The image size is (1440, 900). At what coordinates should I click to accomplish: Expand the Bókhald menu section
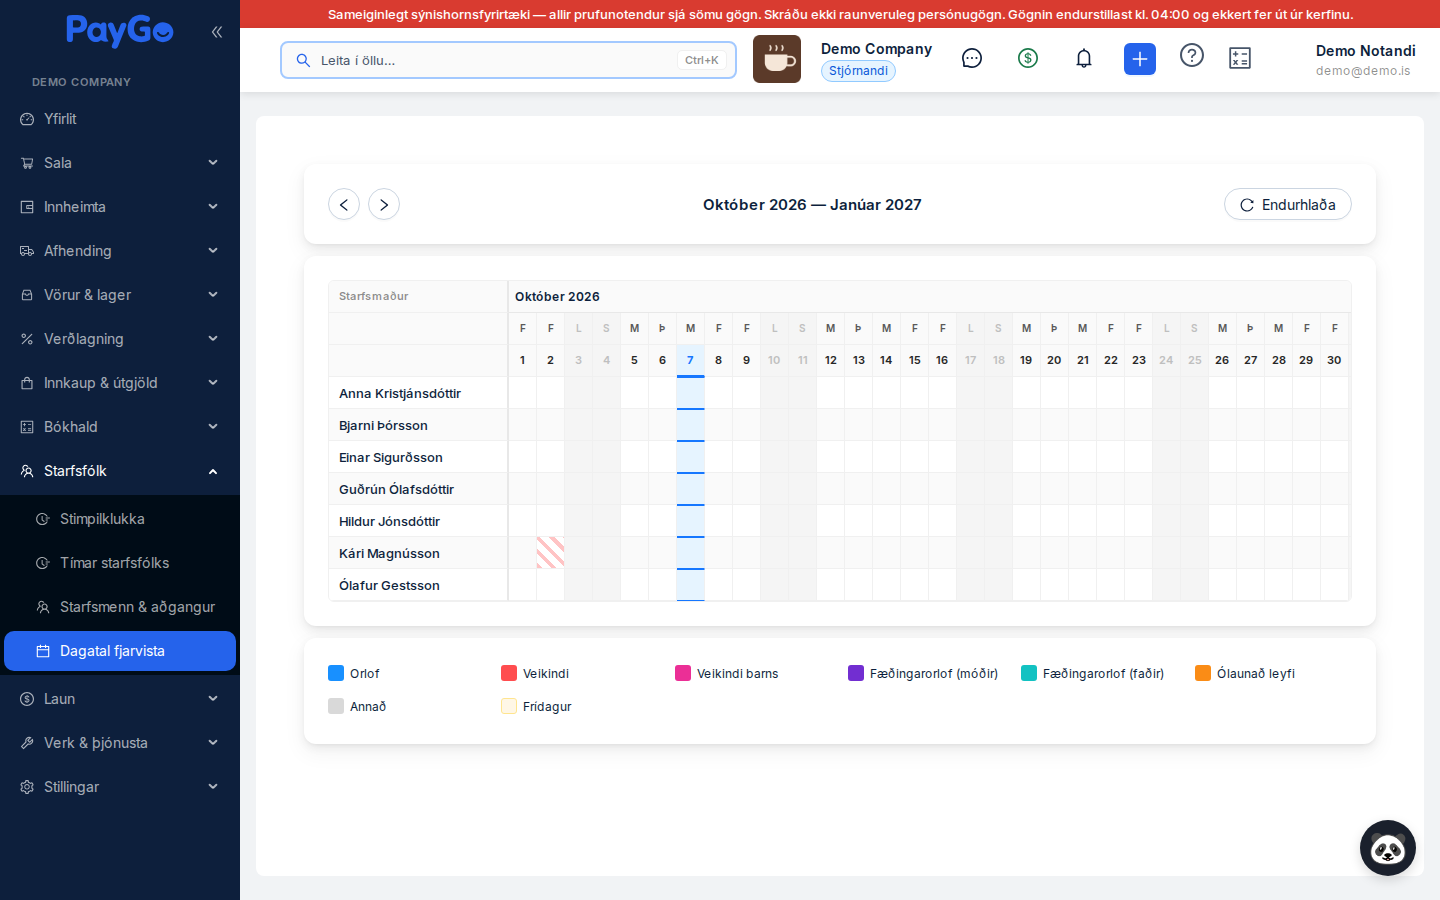(x=120, y=427)
